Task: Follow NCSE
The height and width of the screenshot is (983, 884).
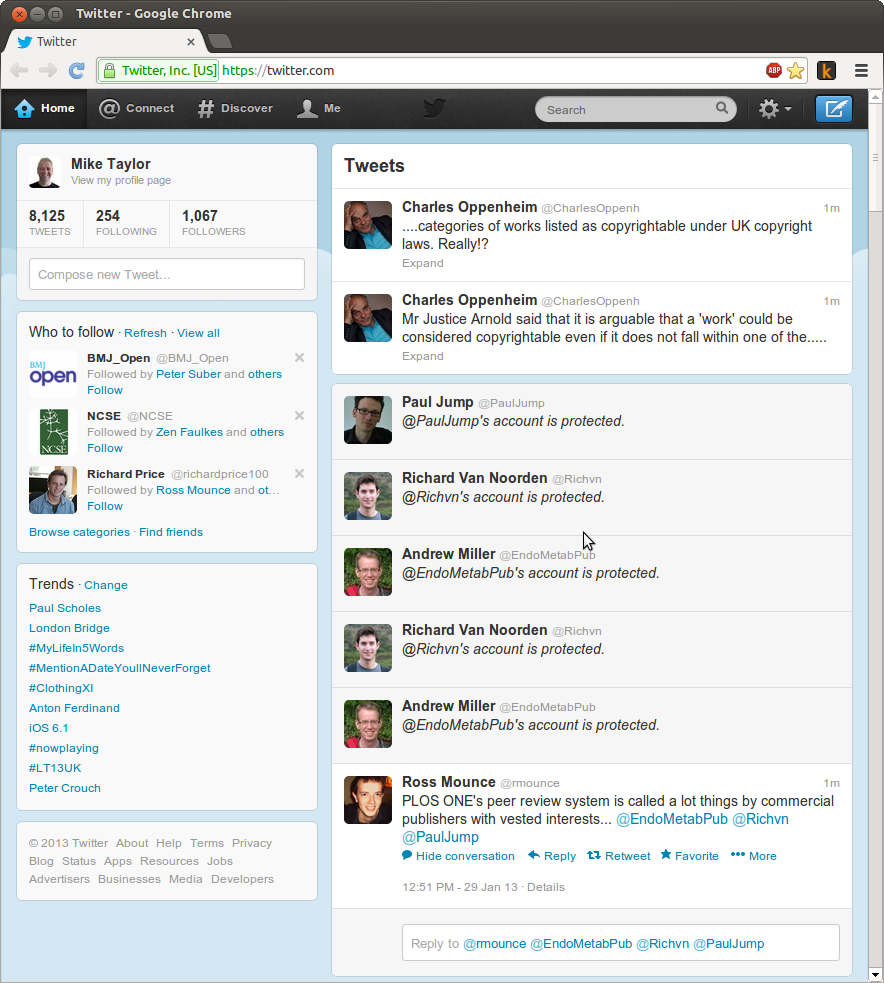Action: pyautogui.click(x=105, y=448)
